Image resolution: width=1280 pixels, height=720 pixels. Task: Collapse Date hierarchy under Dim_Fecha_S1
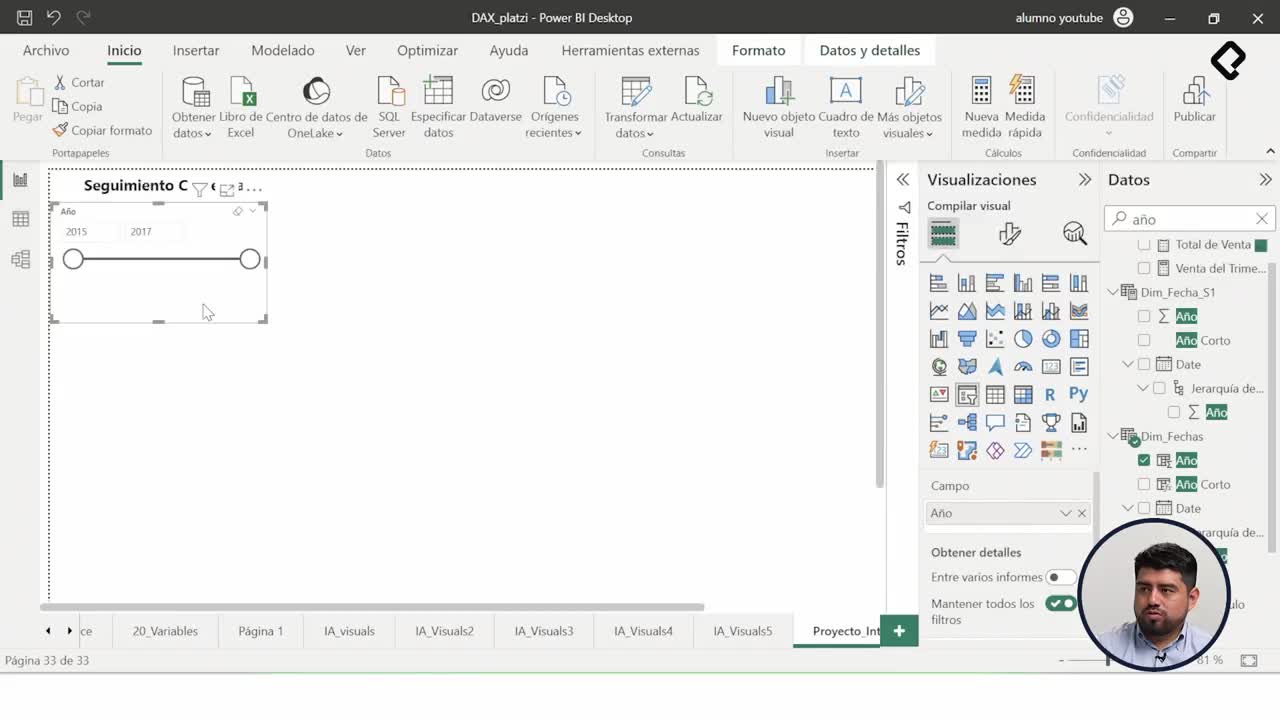[1128, 364]
